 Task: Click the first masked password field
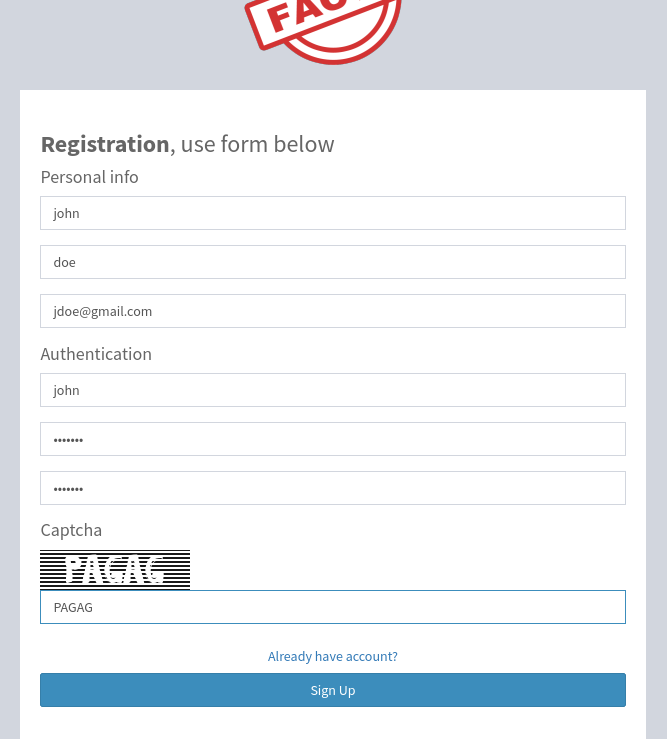coord(333,439)
